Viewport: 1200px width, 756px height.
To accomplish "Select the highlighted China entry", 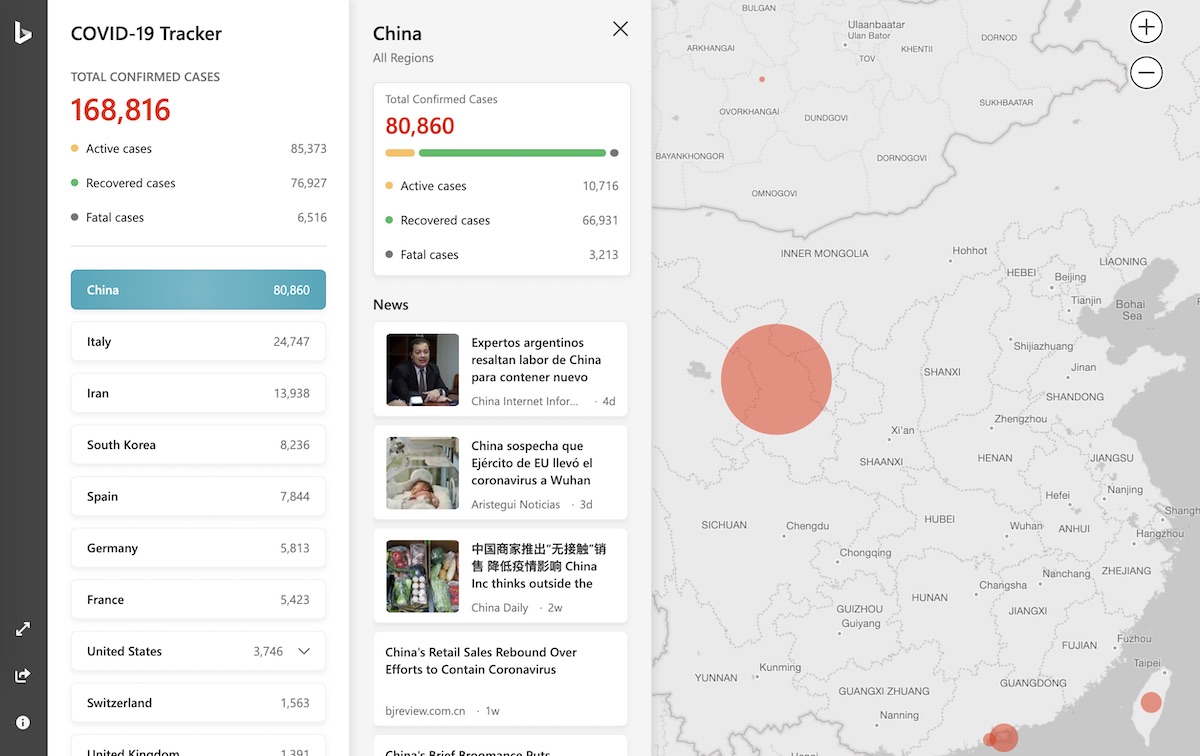I will (198, 290).
